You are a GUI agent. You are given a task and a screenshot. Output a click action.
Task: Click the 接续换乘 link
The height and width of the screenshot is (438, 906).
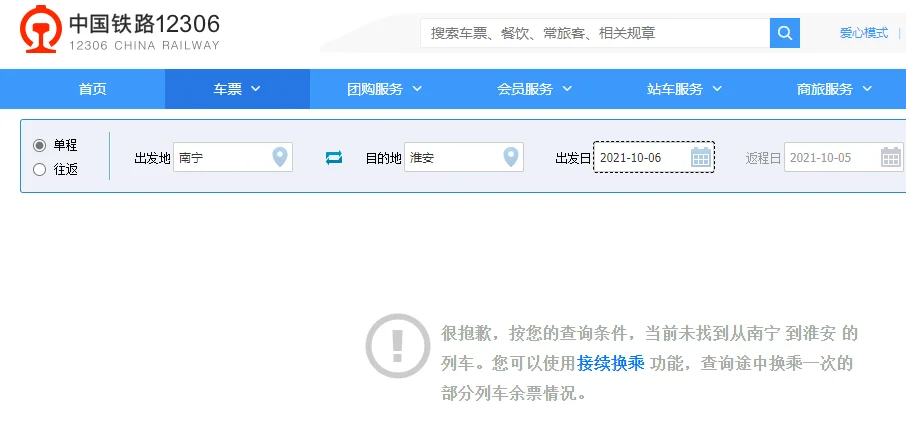[610, 363]
